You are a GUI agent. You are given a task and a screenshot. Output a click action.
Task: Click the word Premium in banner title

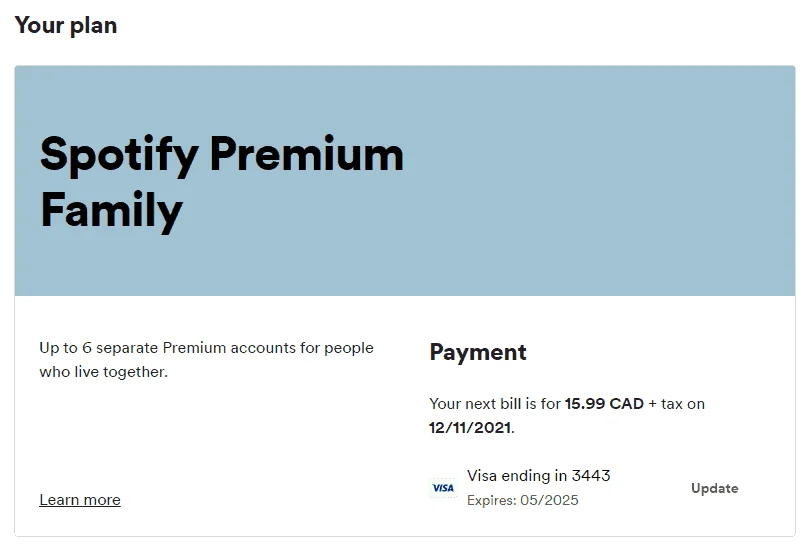307,155
